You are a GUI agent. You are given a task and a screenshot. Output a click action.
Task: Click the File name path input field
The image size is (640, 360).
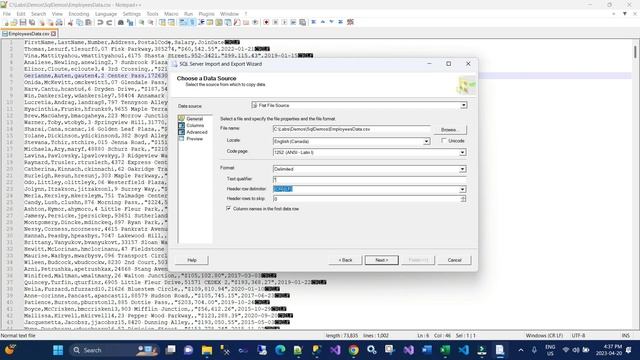351,129
